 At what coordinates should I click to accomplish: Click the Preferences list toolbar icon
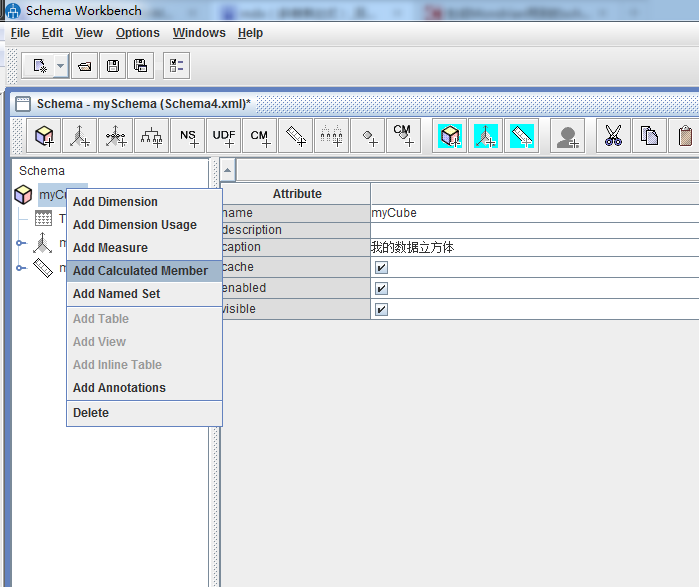[177, 66]
